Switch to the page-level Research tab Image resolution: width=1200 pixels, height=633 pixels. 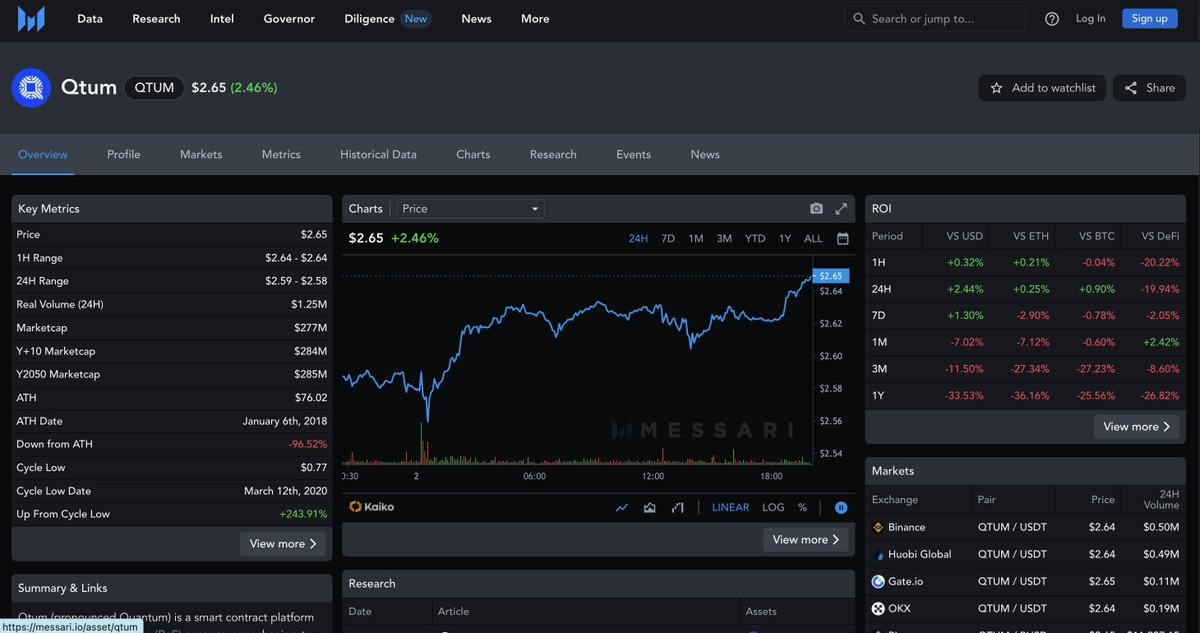(553, 154)
